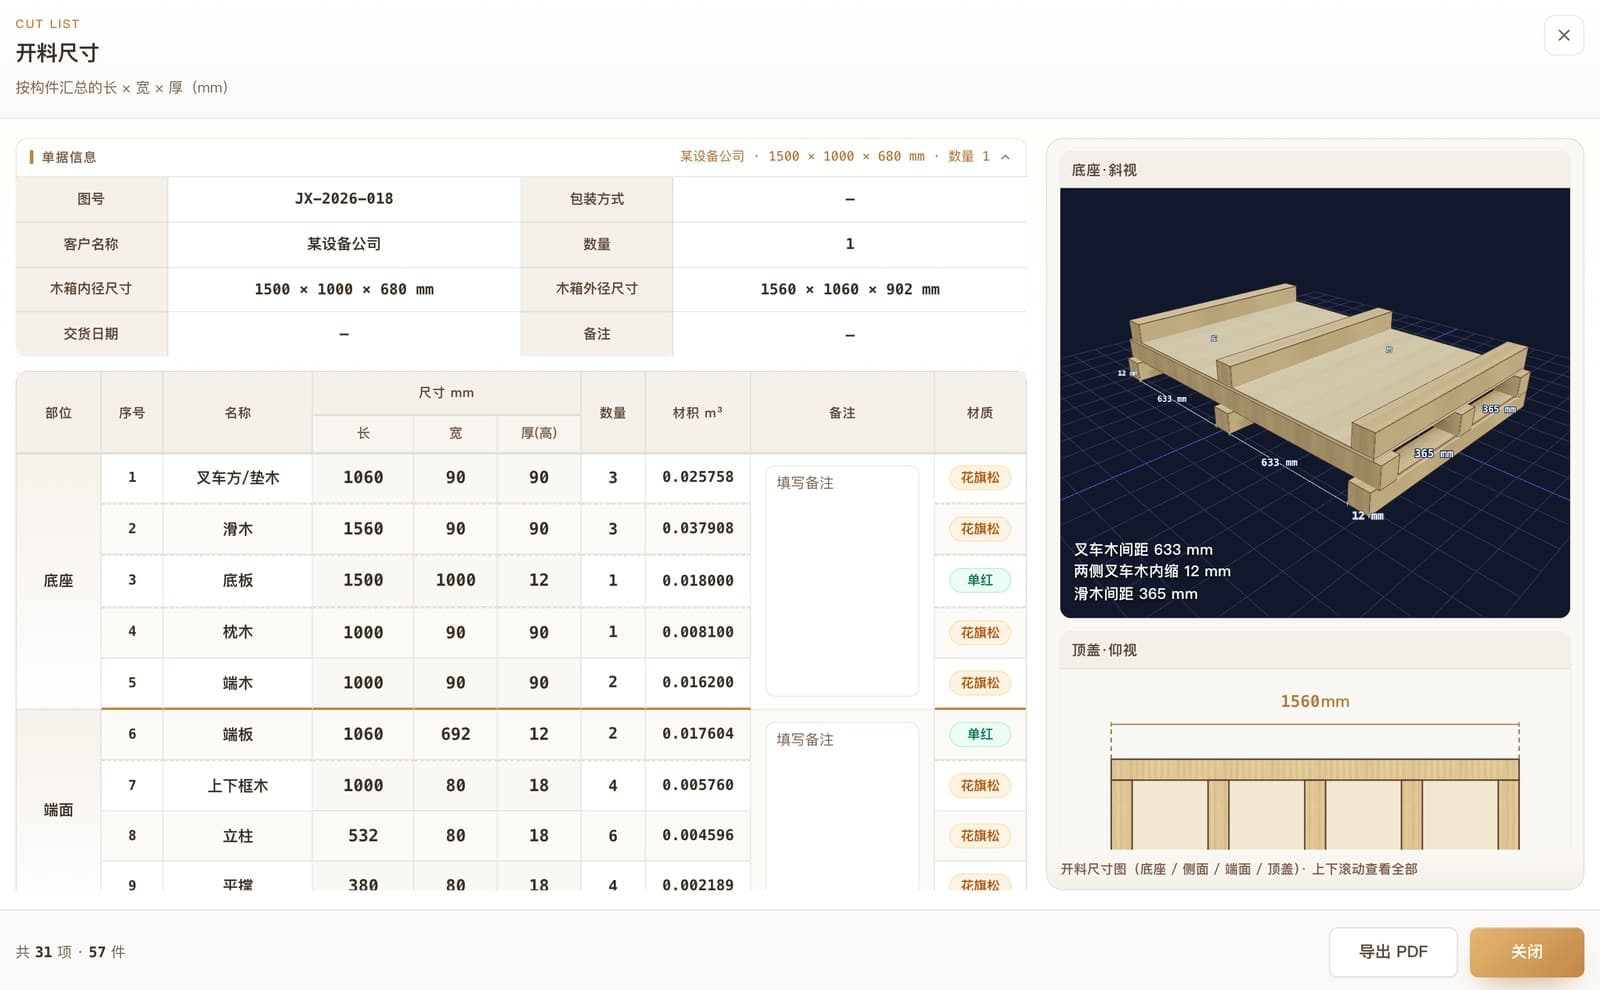Click the 底板 name cell
This screenshot has width=1600, height=990.
tap(238, 580)
